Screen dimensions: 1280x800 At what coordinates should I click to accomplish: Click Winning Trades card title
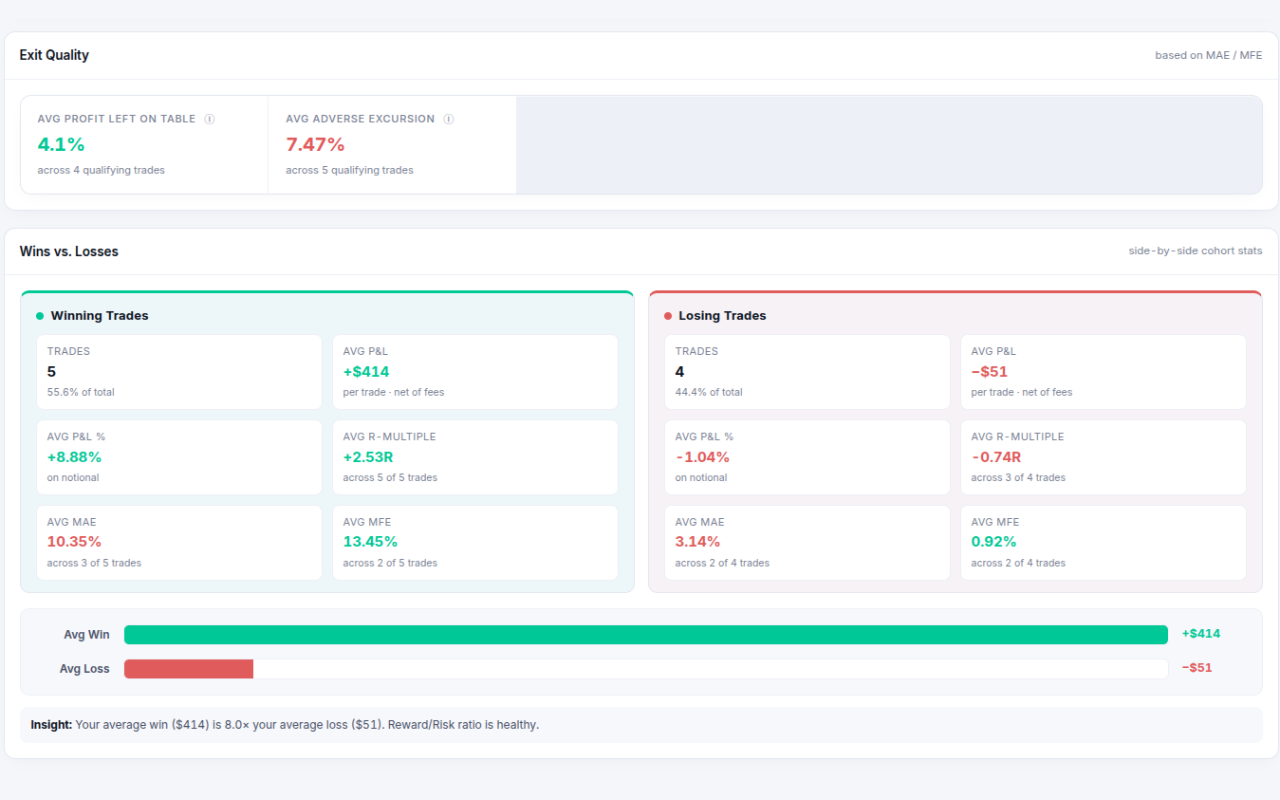[99, 316]
